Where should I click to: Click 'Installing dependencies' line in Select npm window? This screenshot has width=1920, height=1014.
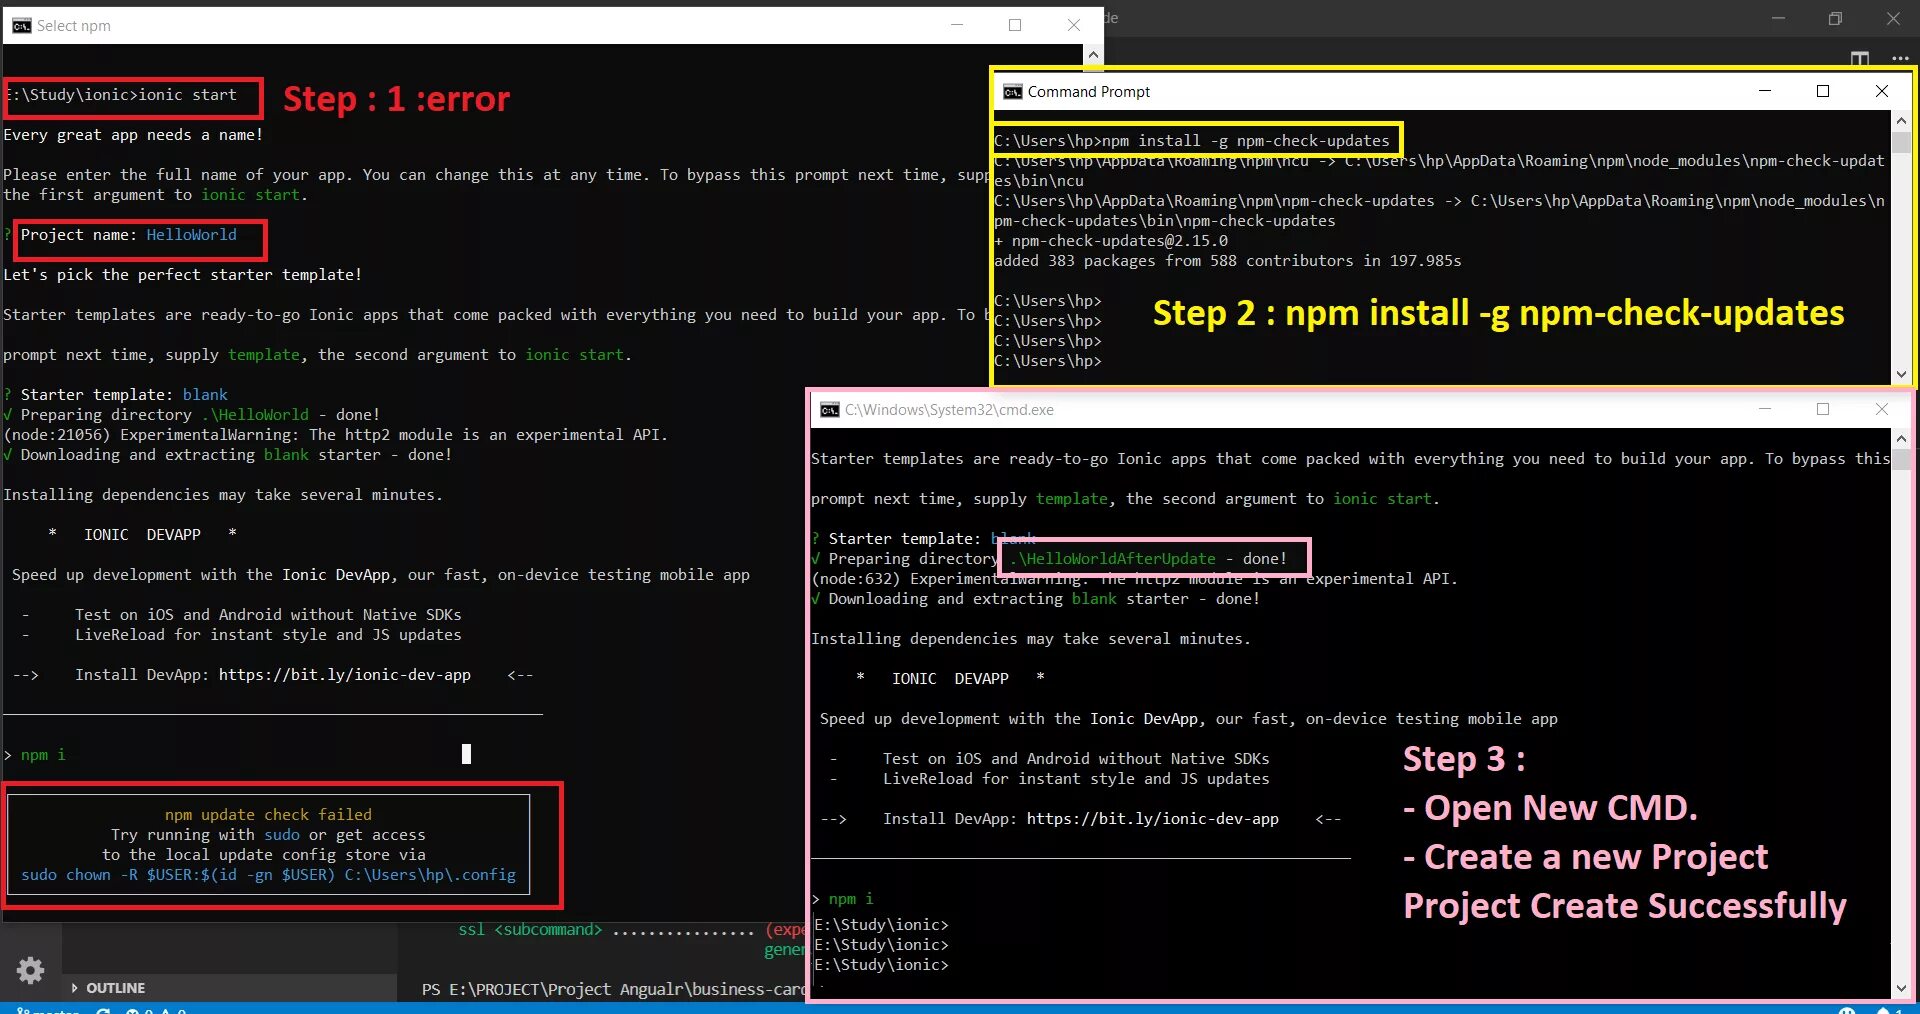coord(223,495)
